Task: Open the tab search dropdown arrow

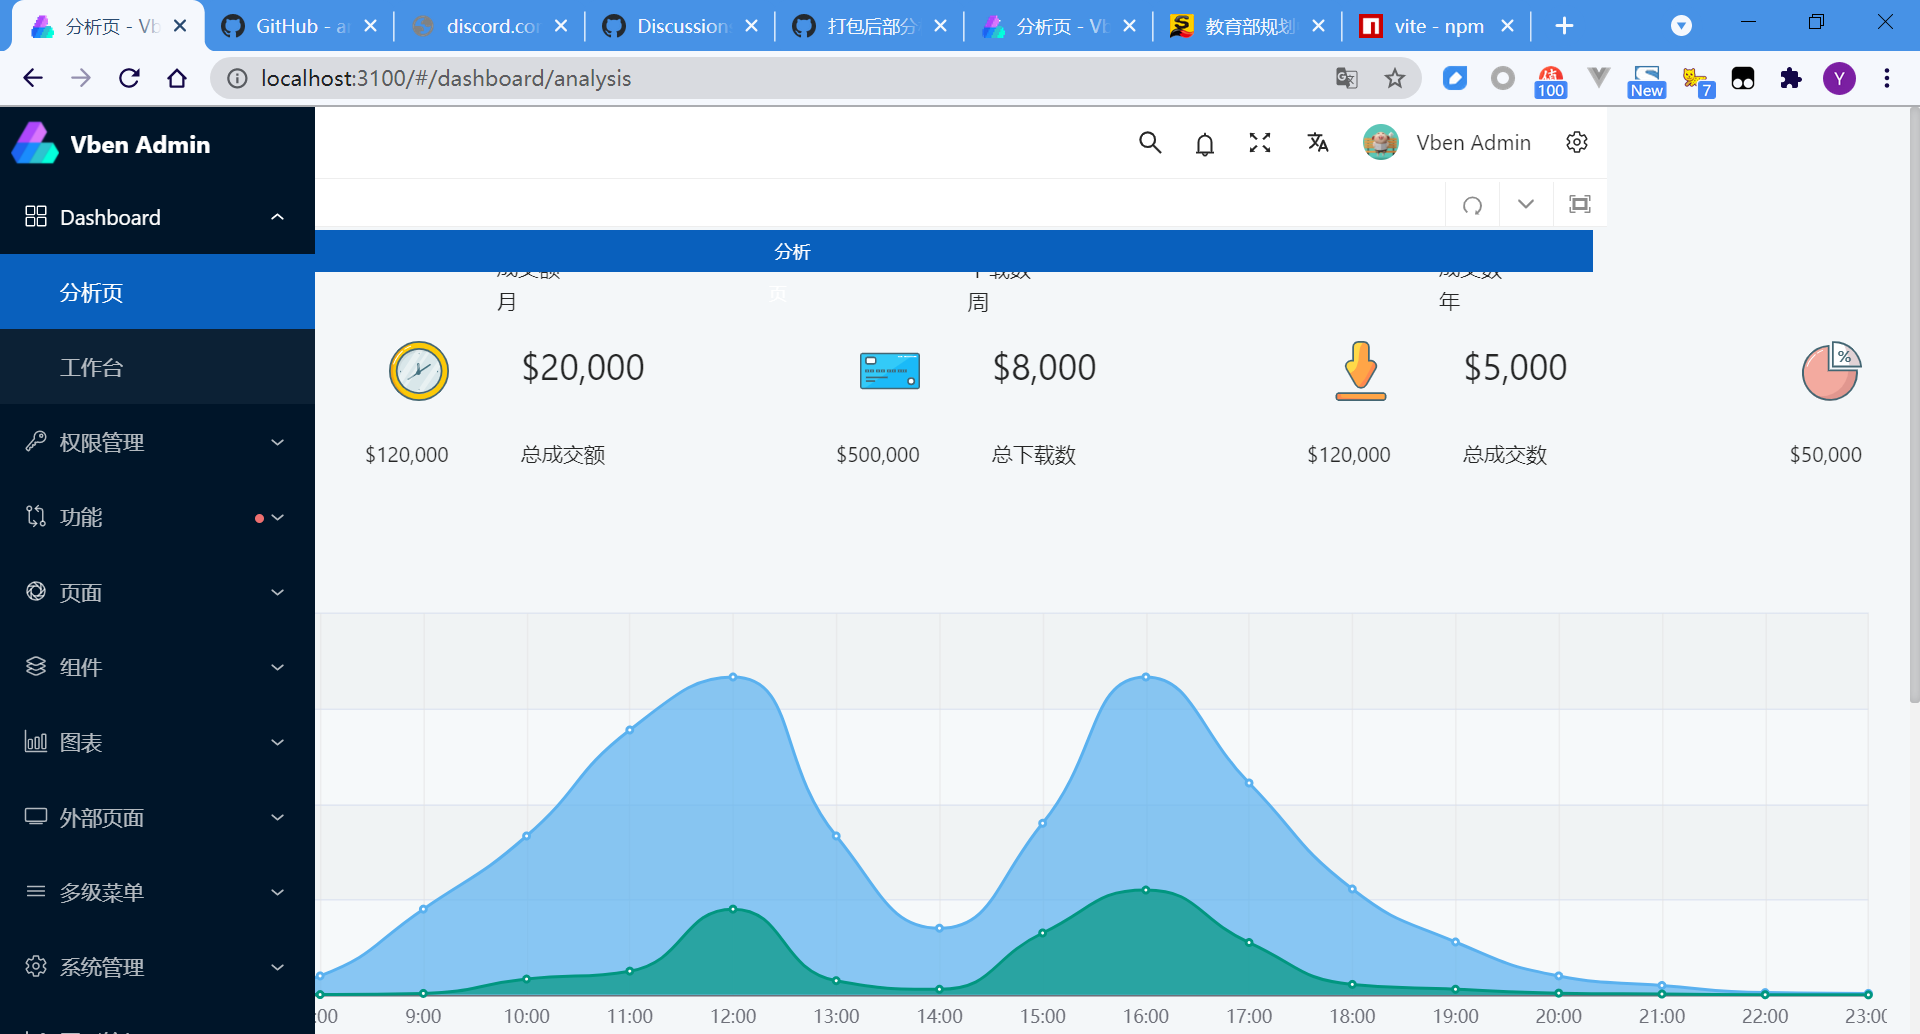Action: 1681,26
